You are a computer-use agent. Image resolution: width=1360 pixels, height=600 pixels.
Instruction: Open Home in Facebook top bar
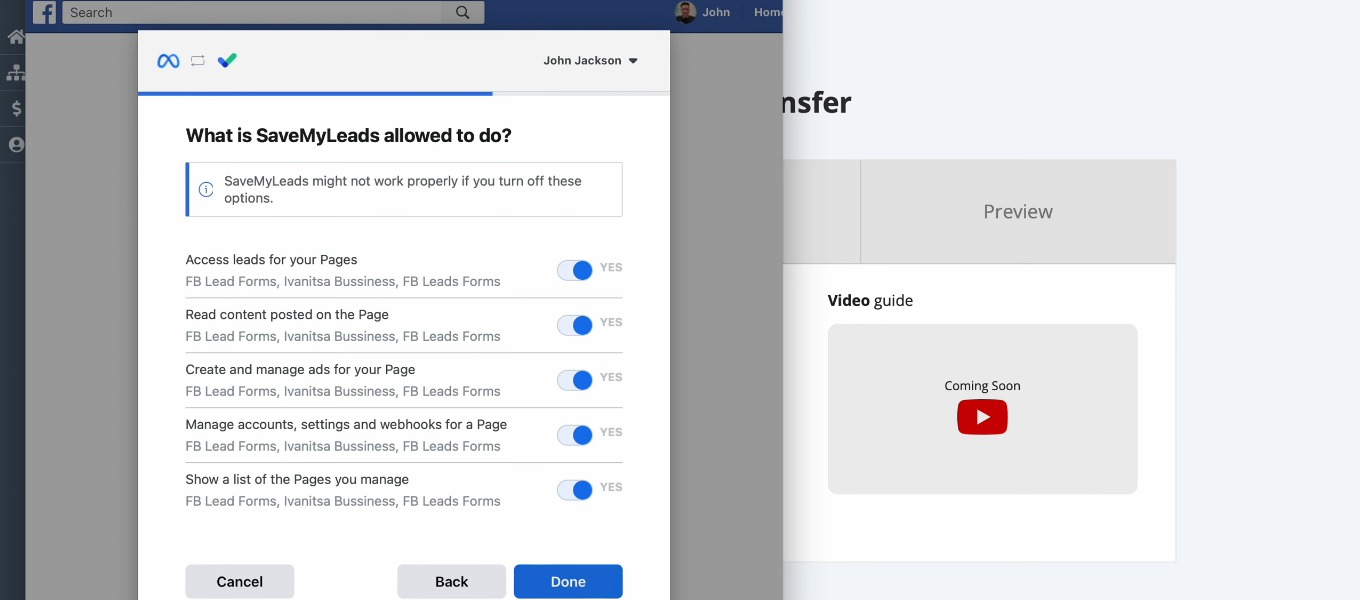(x=768, y=12)
